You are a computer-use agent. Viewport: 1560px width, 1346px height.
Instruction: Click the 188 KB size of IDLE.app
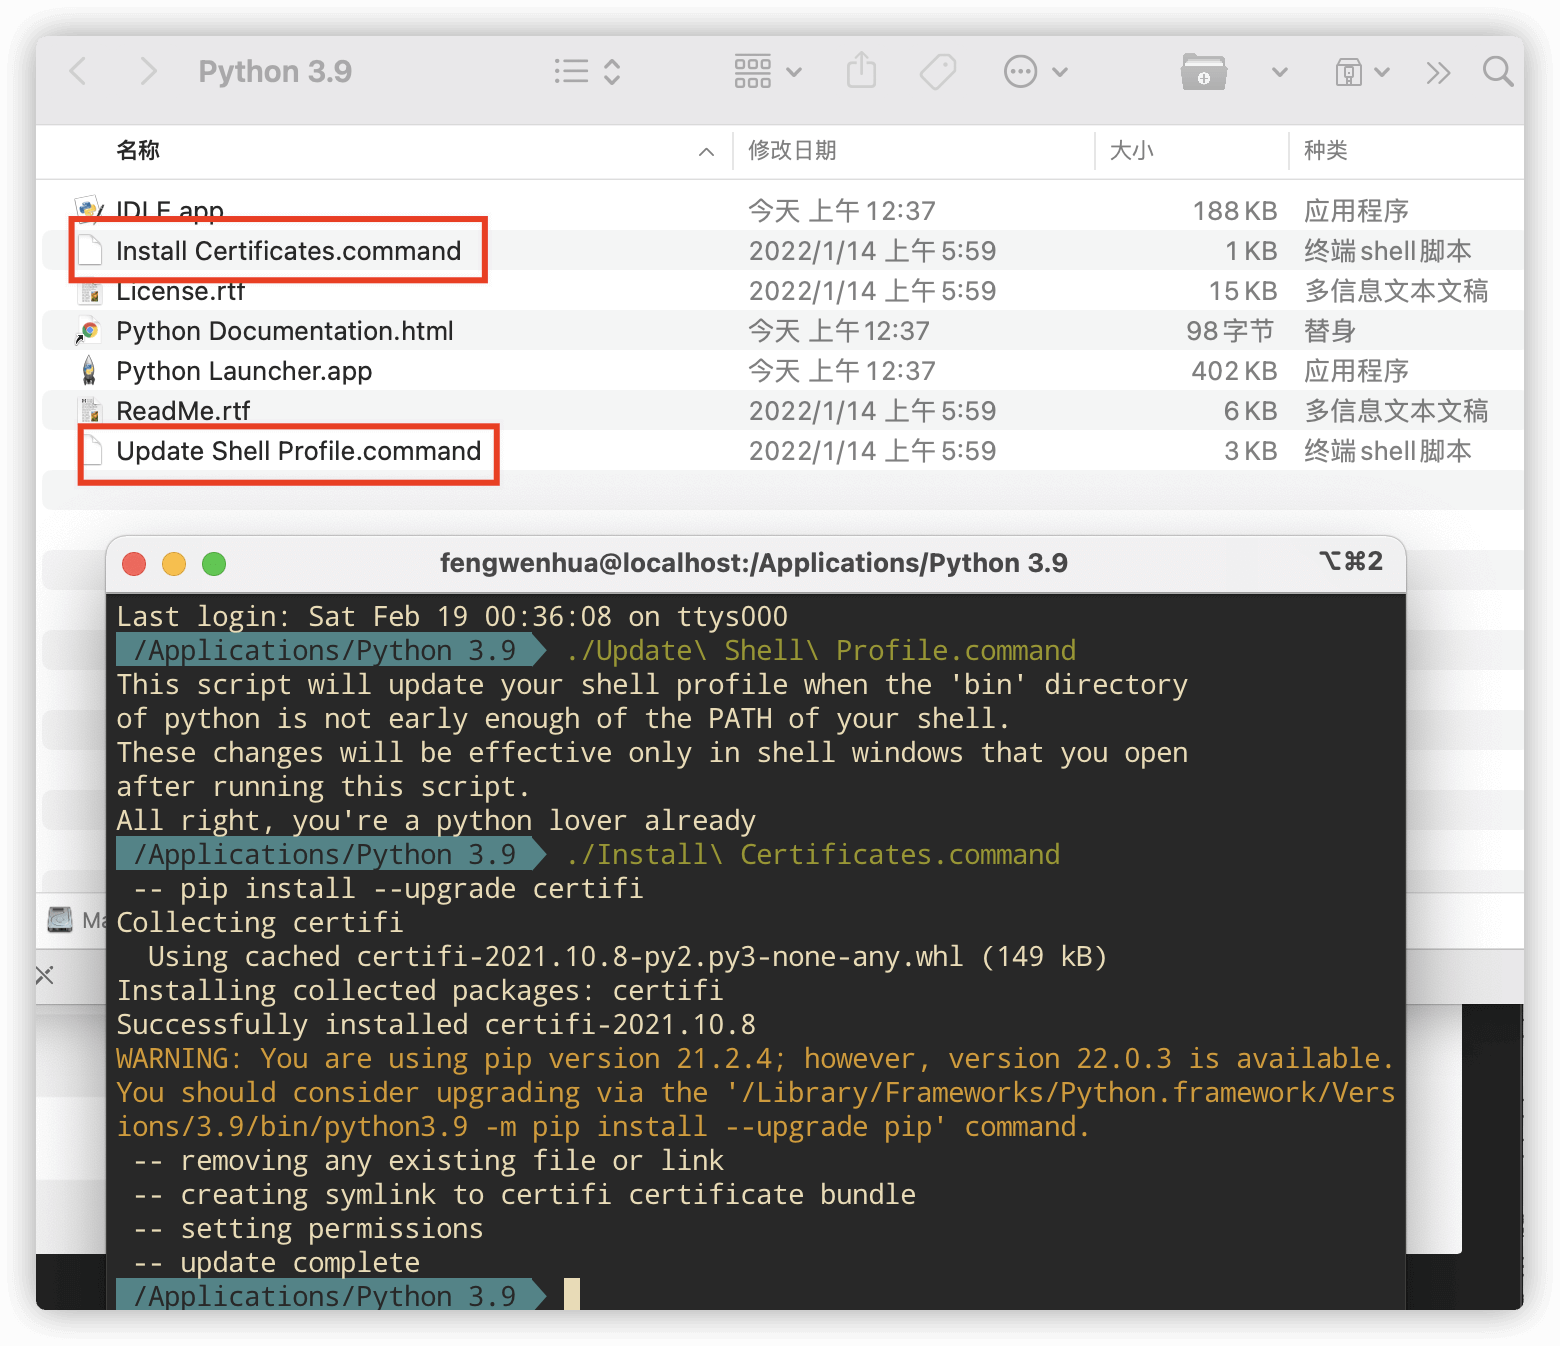click(x=1234, y=211)
